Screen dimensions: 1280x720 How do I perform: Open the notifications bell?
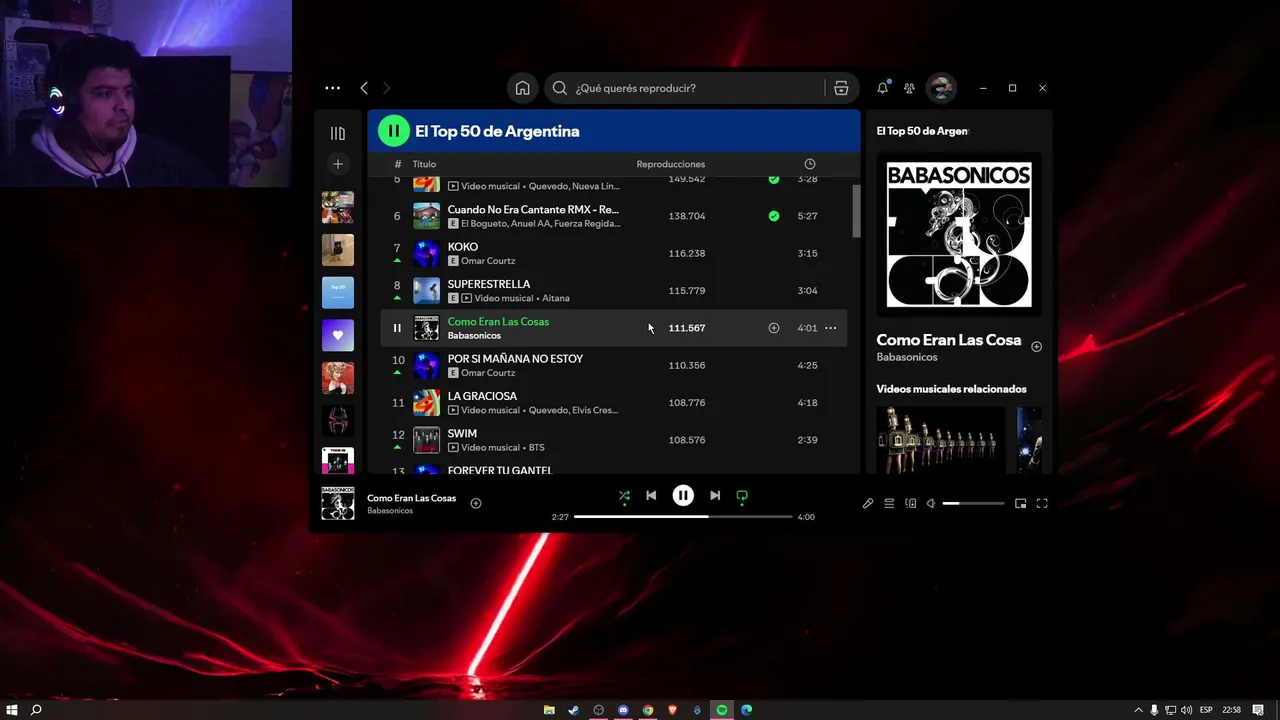click(882, 88)
